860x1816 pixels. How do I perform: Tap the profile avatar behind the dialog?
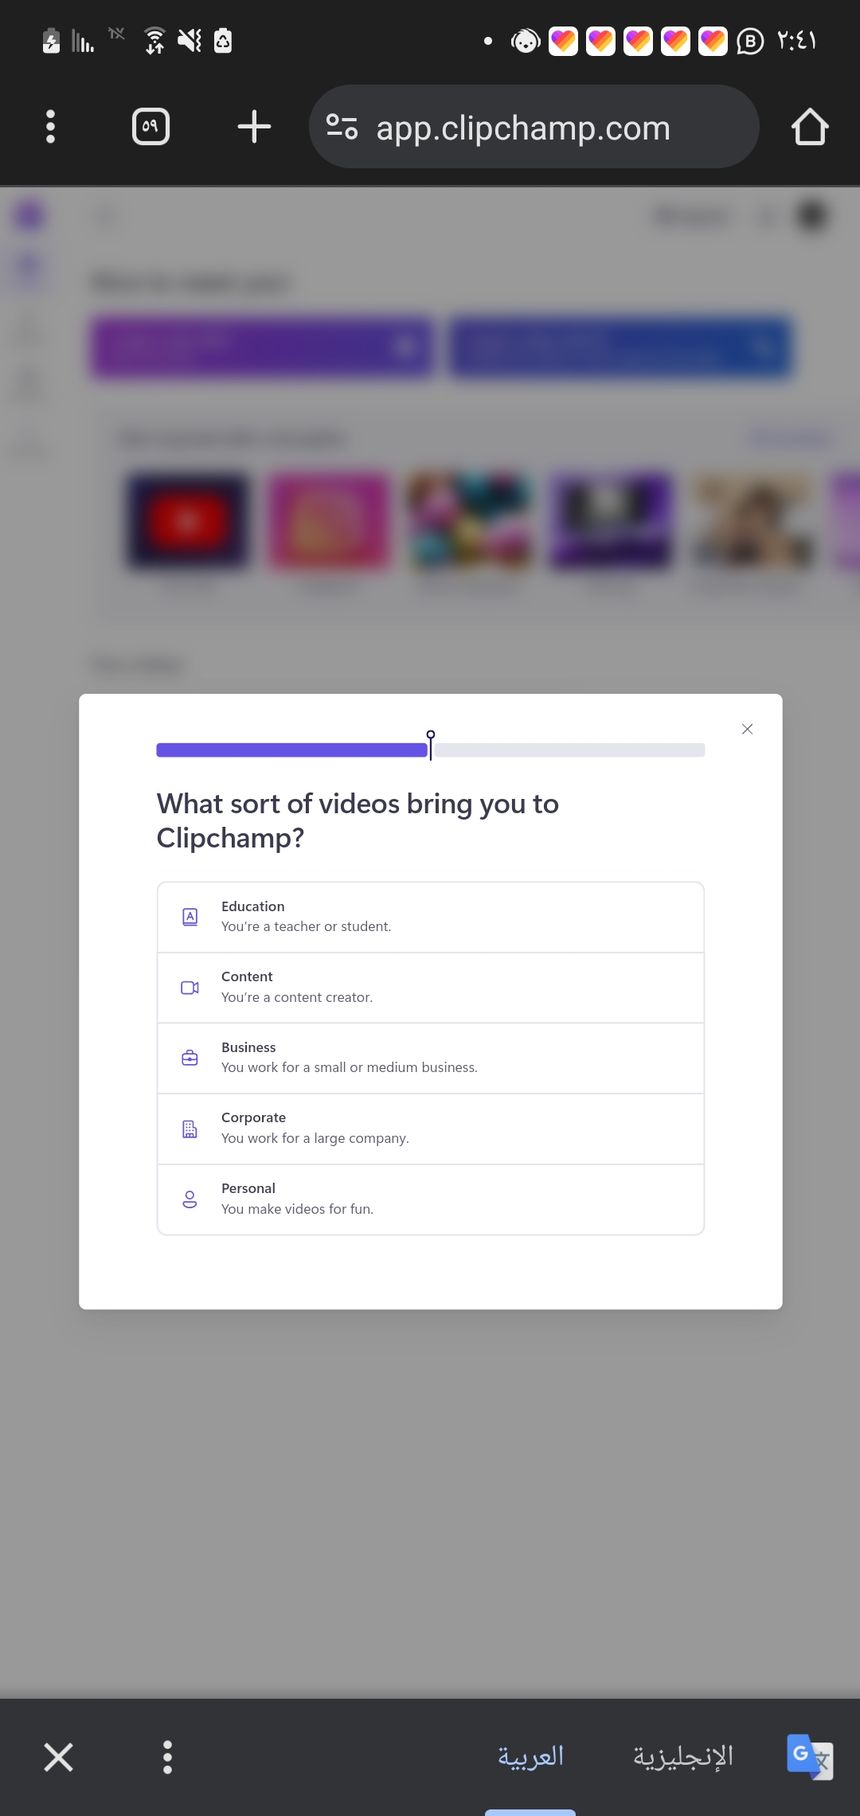click(812, 215)
